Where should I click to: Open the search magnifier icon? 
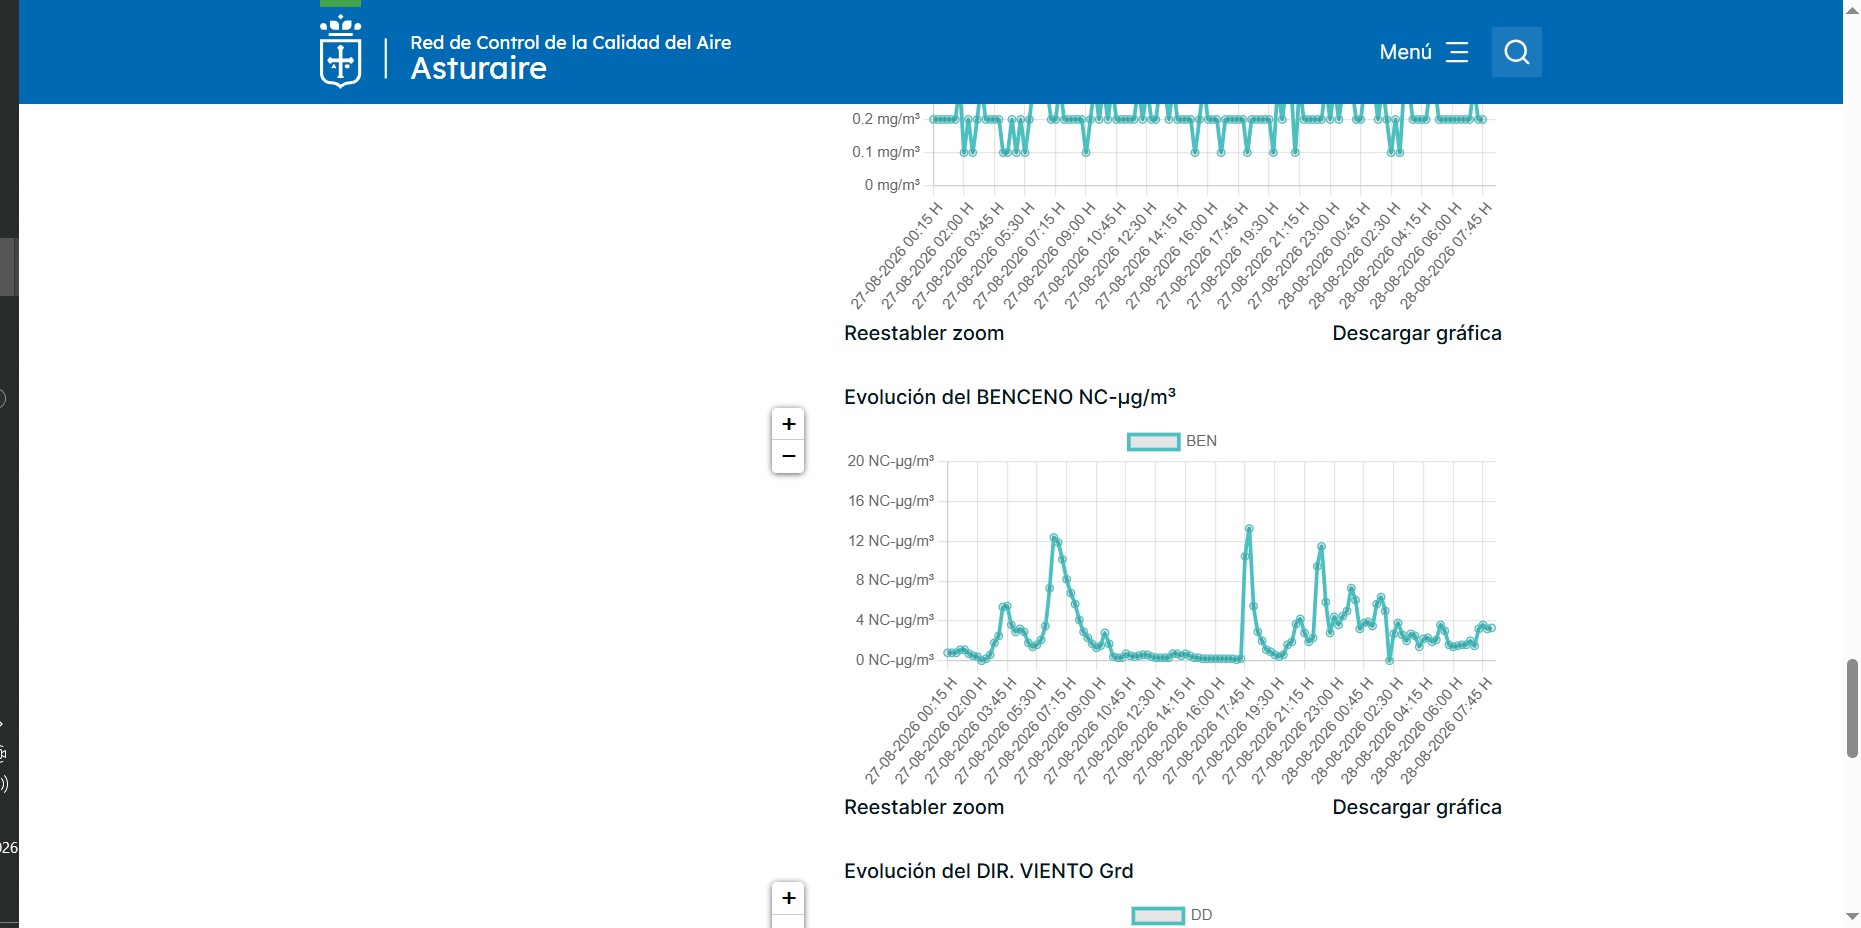1516,52
